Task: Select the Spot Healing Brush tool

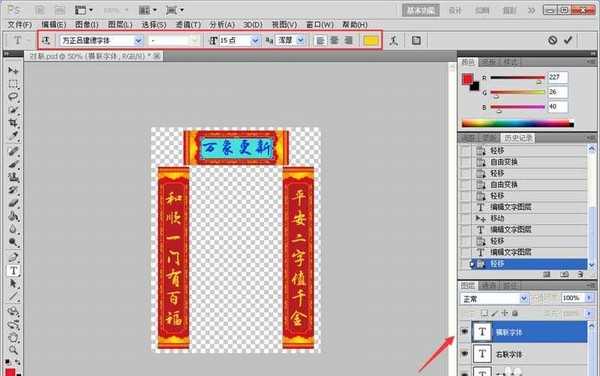Action: [x=13, y=151]
